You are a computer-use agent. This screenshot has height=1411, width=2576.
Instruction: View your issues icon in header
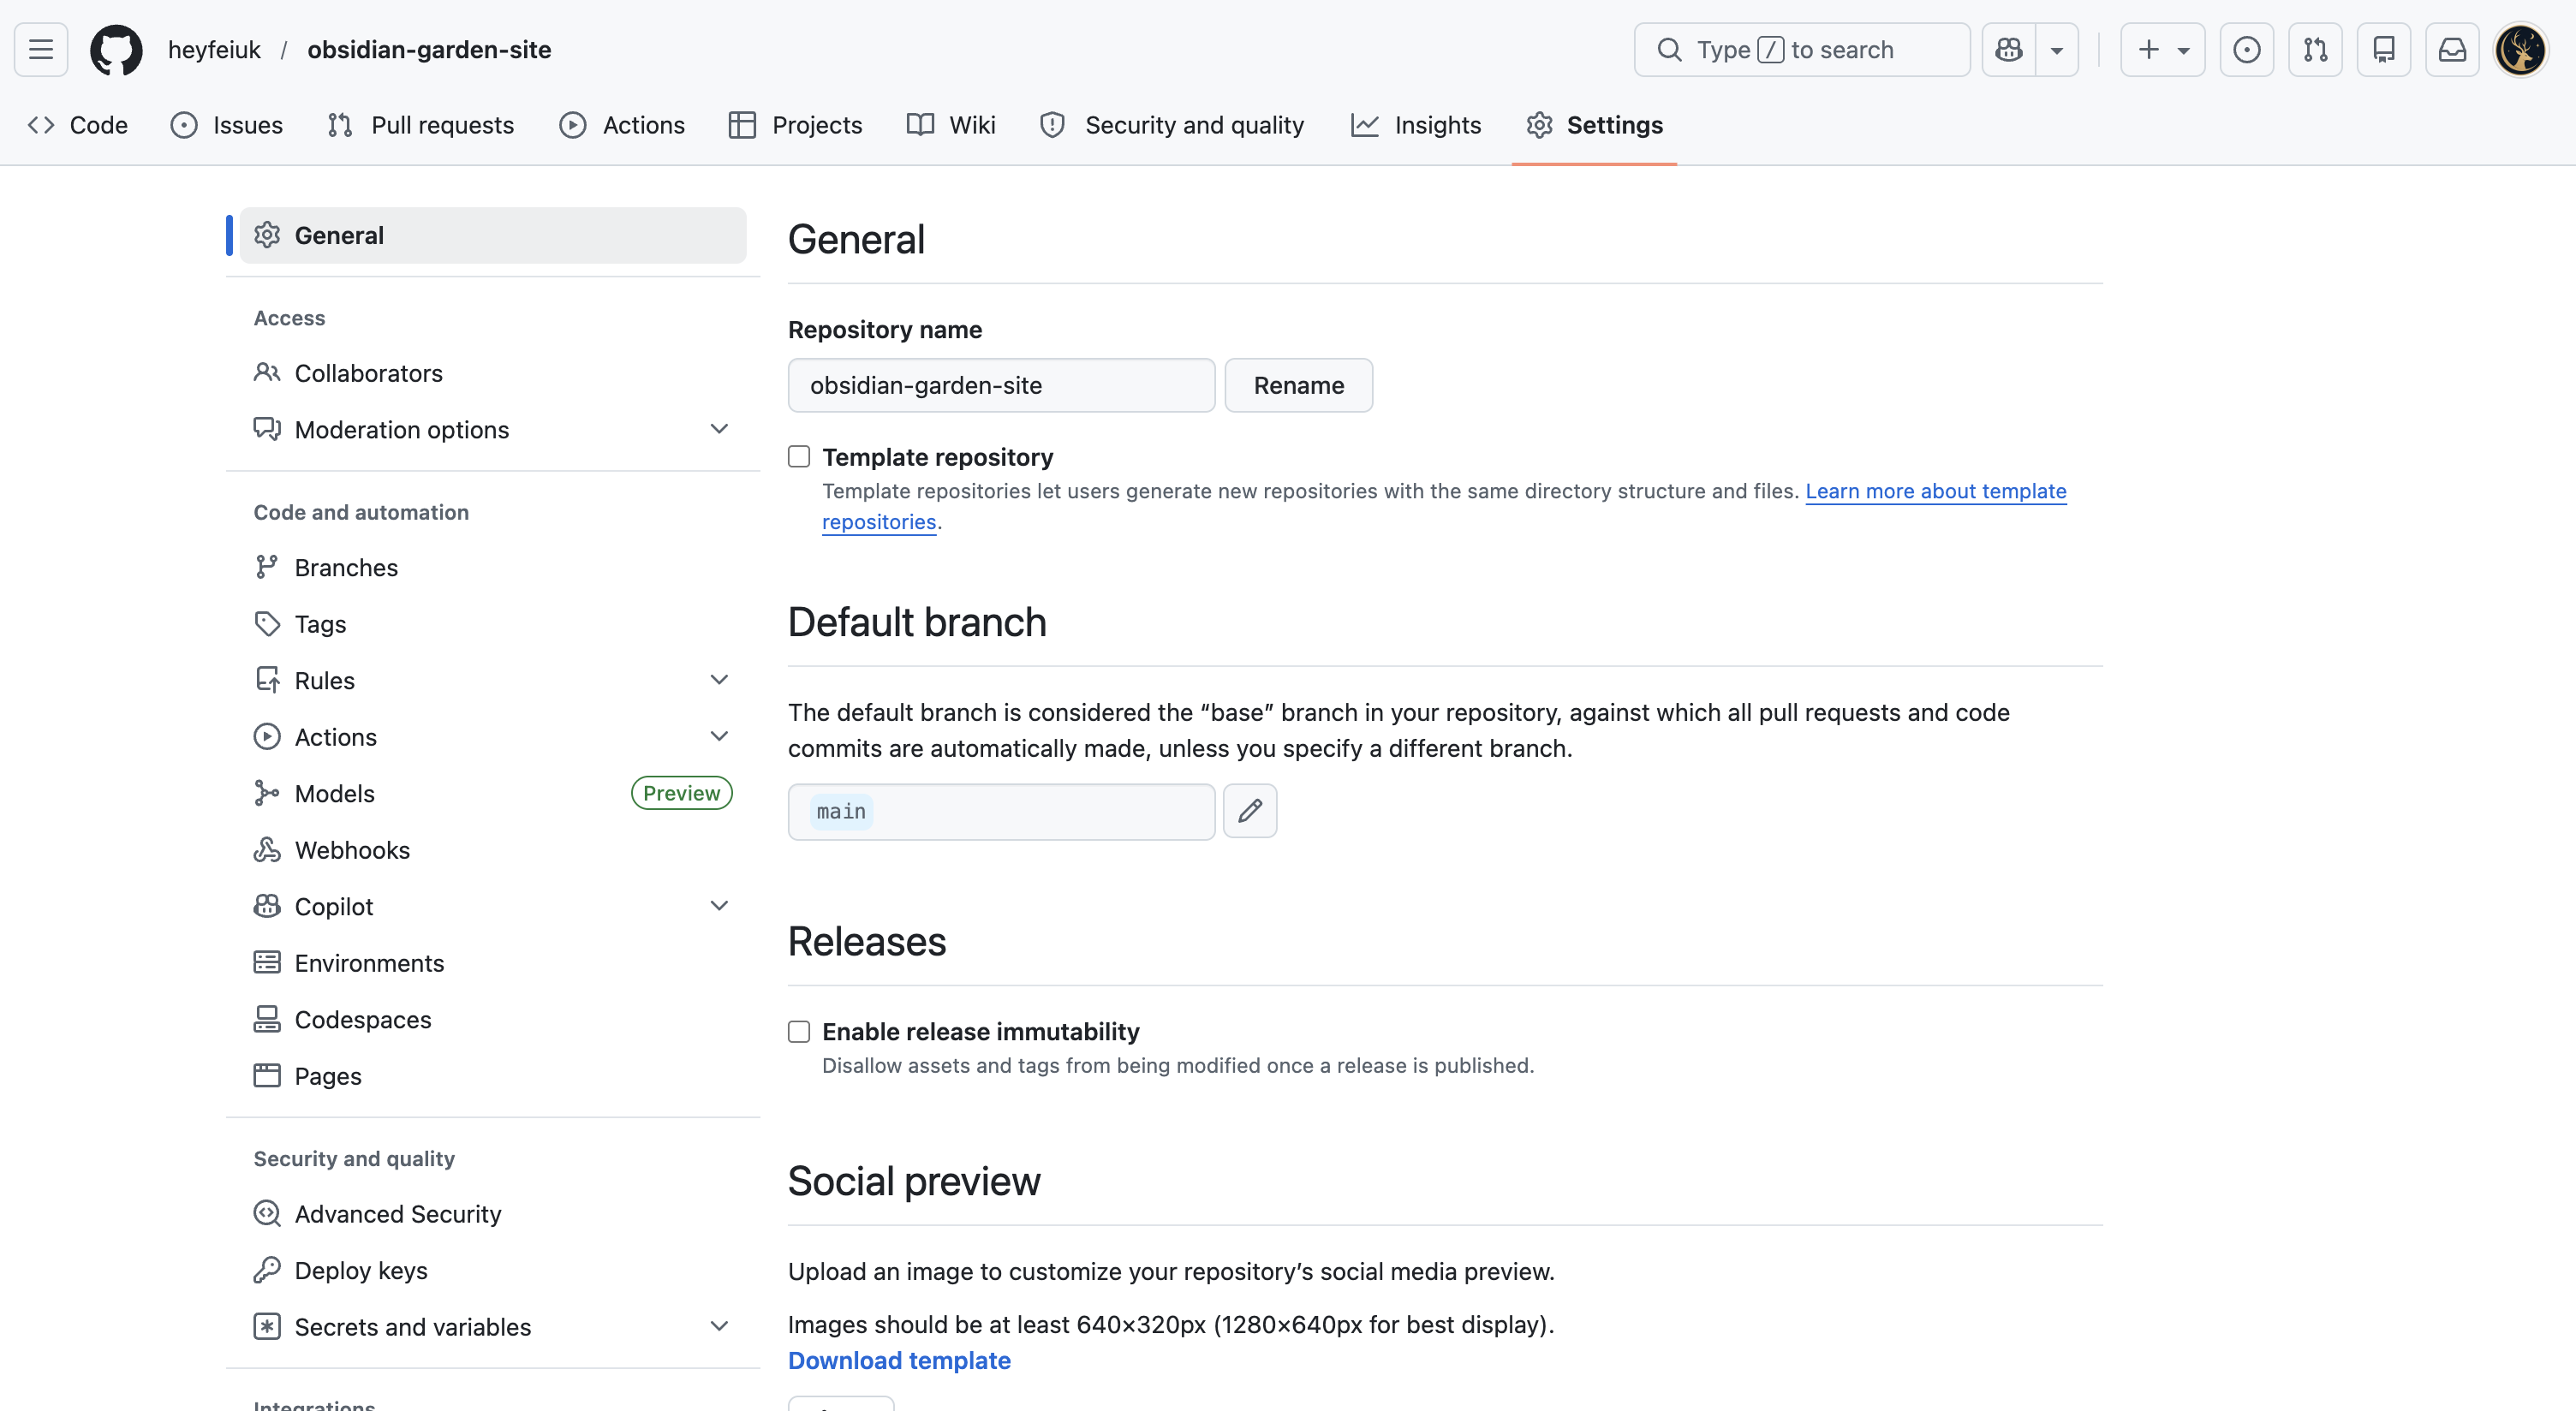(x=2247, y=49)
